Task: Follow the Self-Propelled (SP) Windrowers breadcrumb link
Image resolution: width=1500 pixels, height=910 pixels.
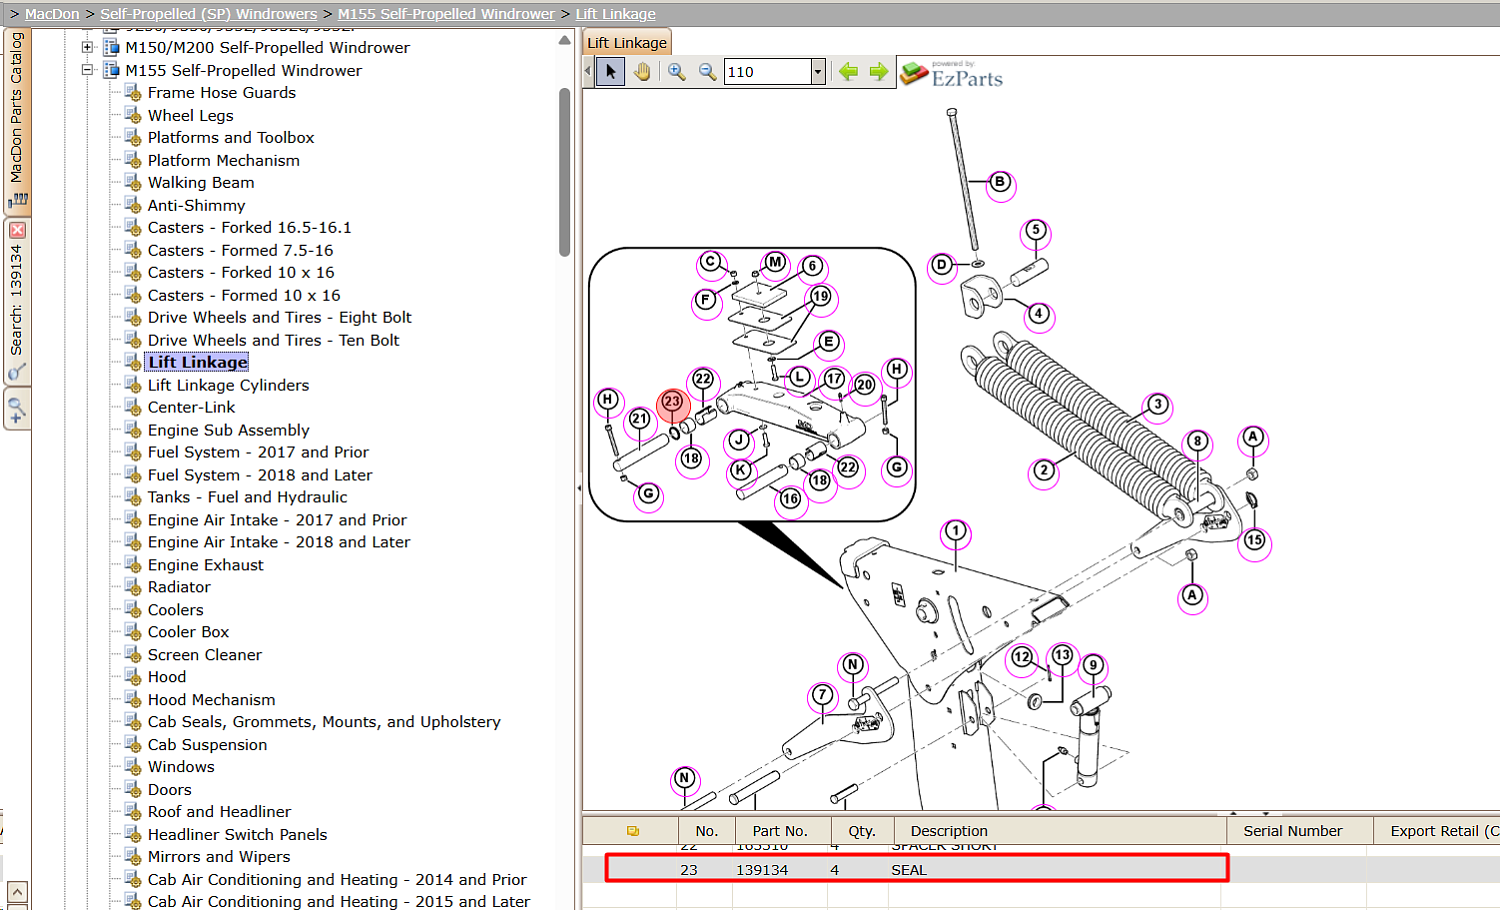Action: [x=208, y=14]
